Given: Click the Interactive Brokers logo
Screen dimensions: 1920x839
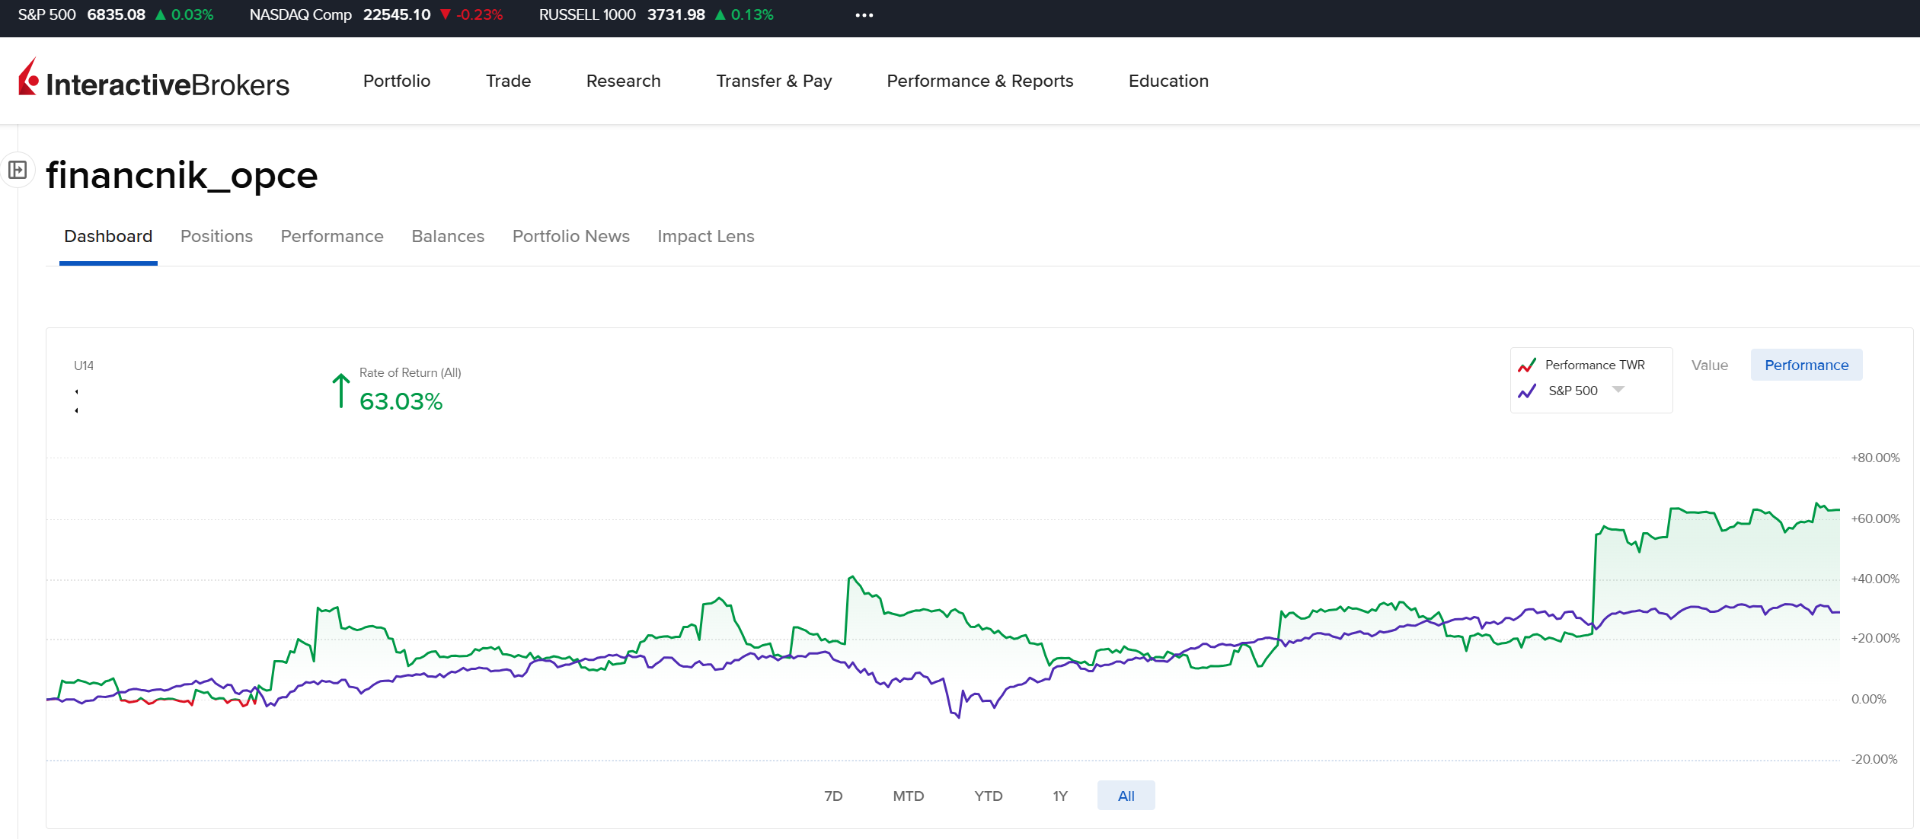Looking at the screenshot, I should coord(154,81).
